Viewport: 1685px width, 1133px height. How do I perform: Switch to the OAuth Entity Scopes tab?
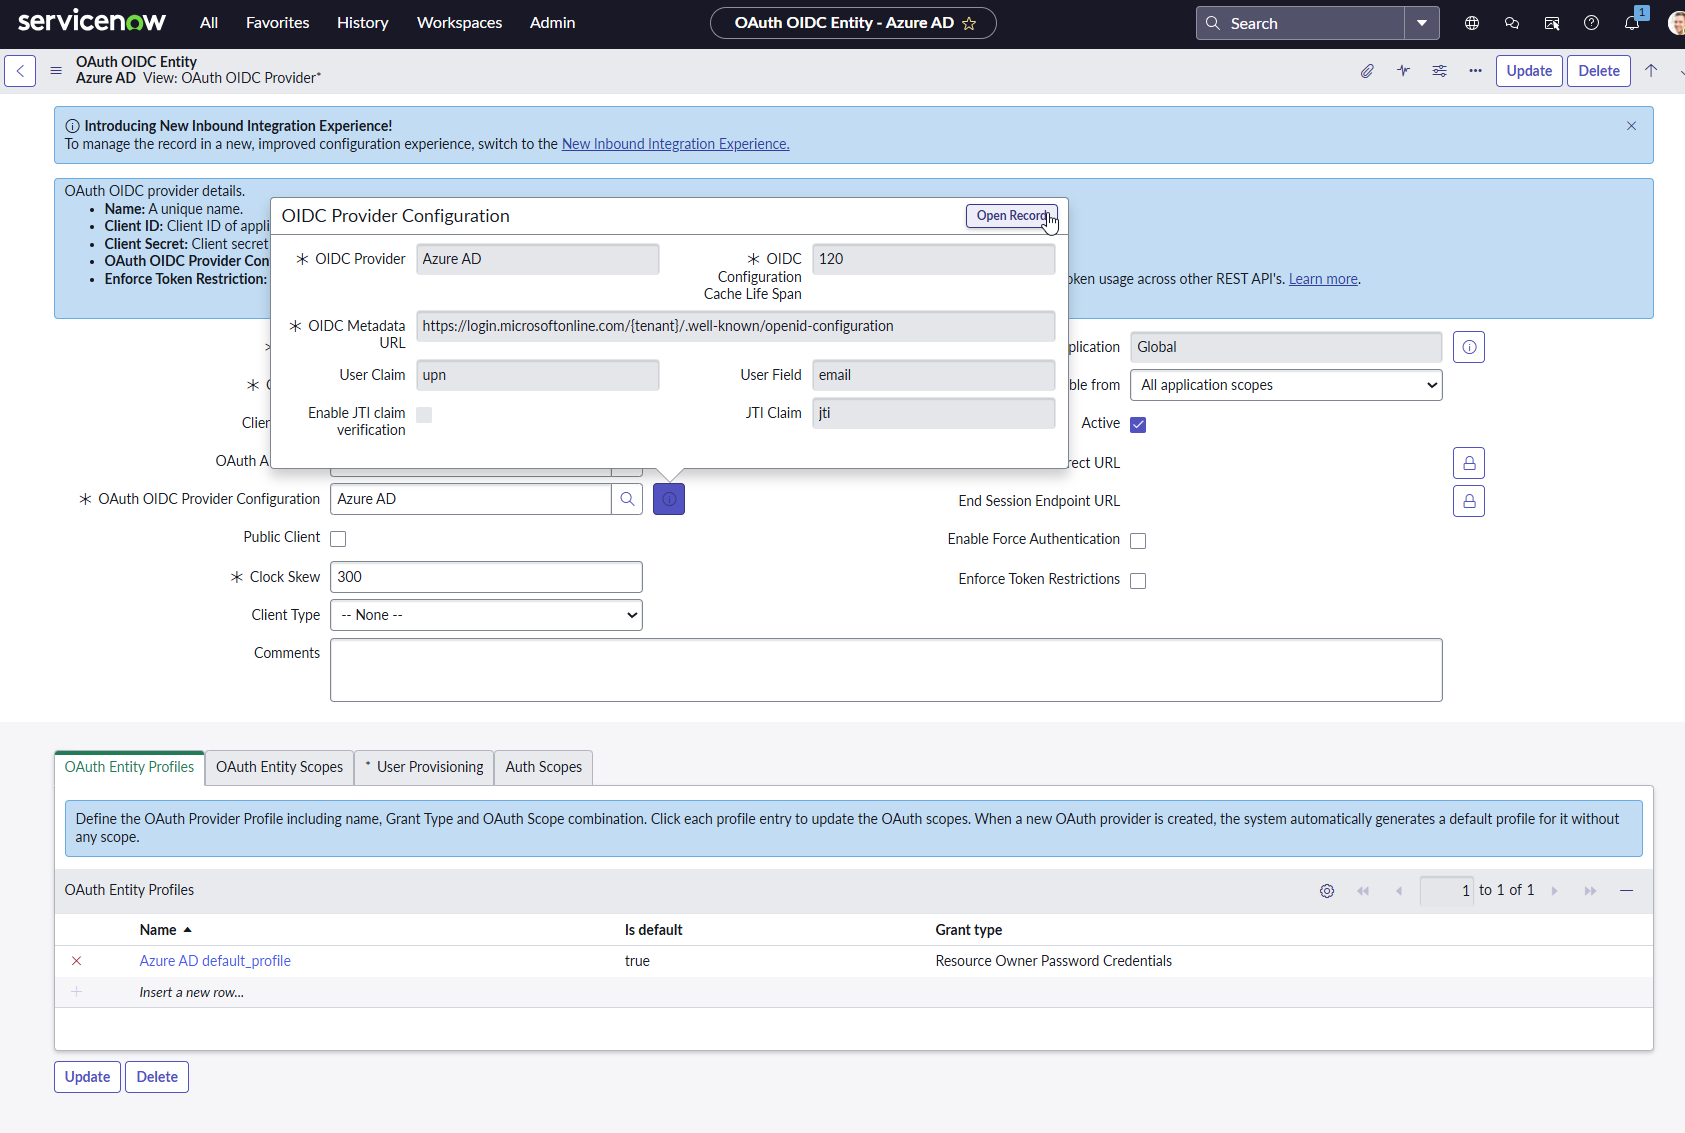point(279,767)
